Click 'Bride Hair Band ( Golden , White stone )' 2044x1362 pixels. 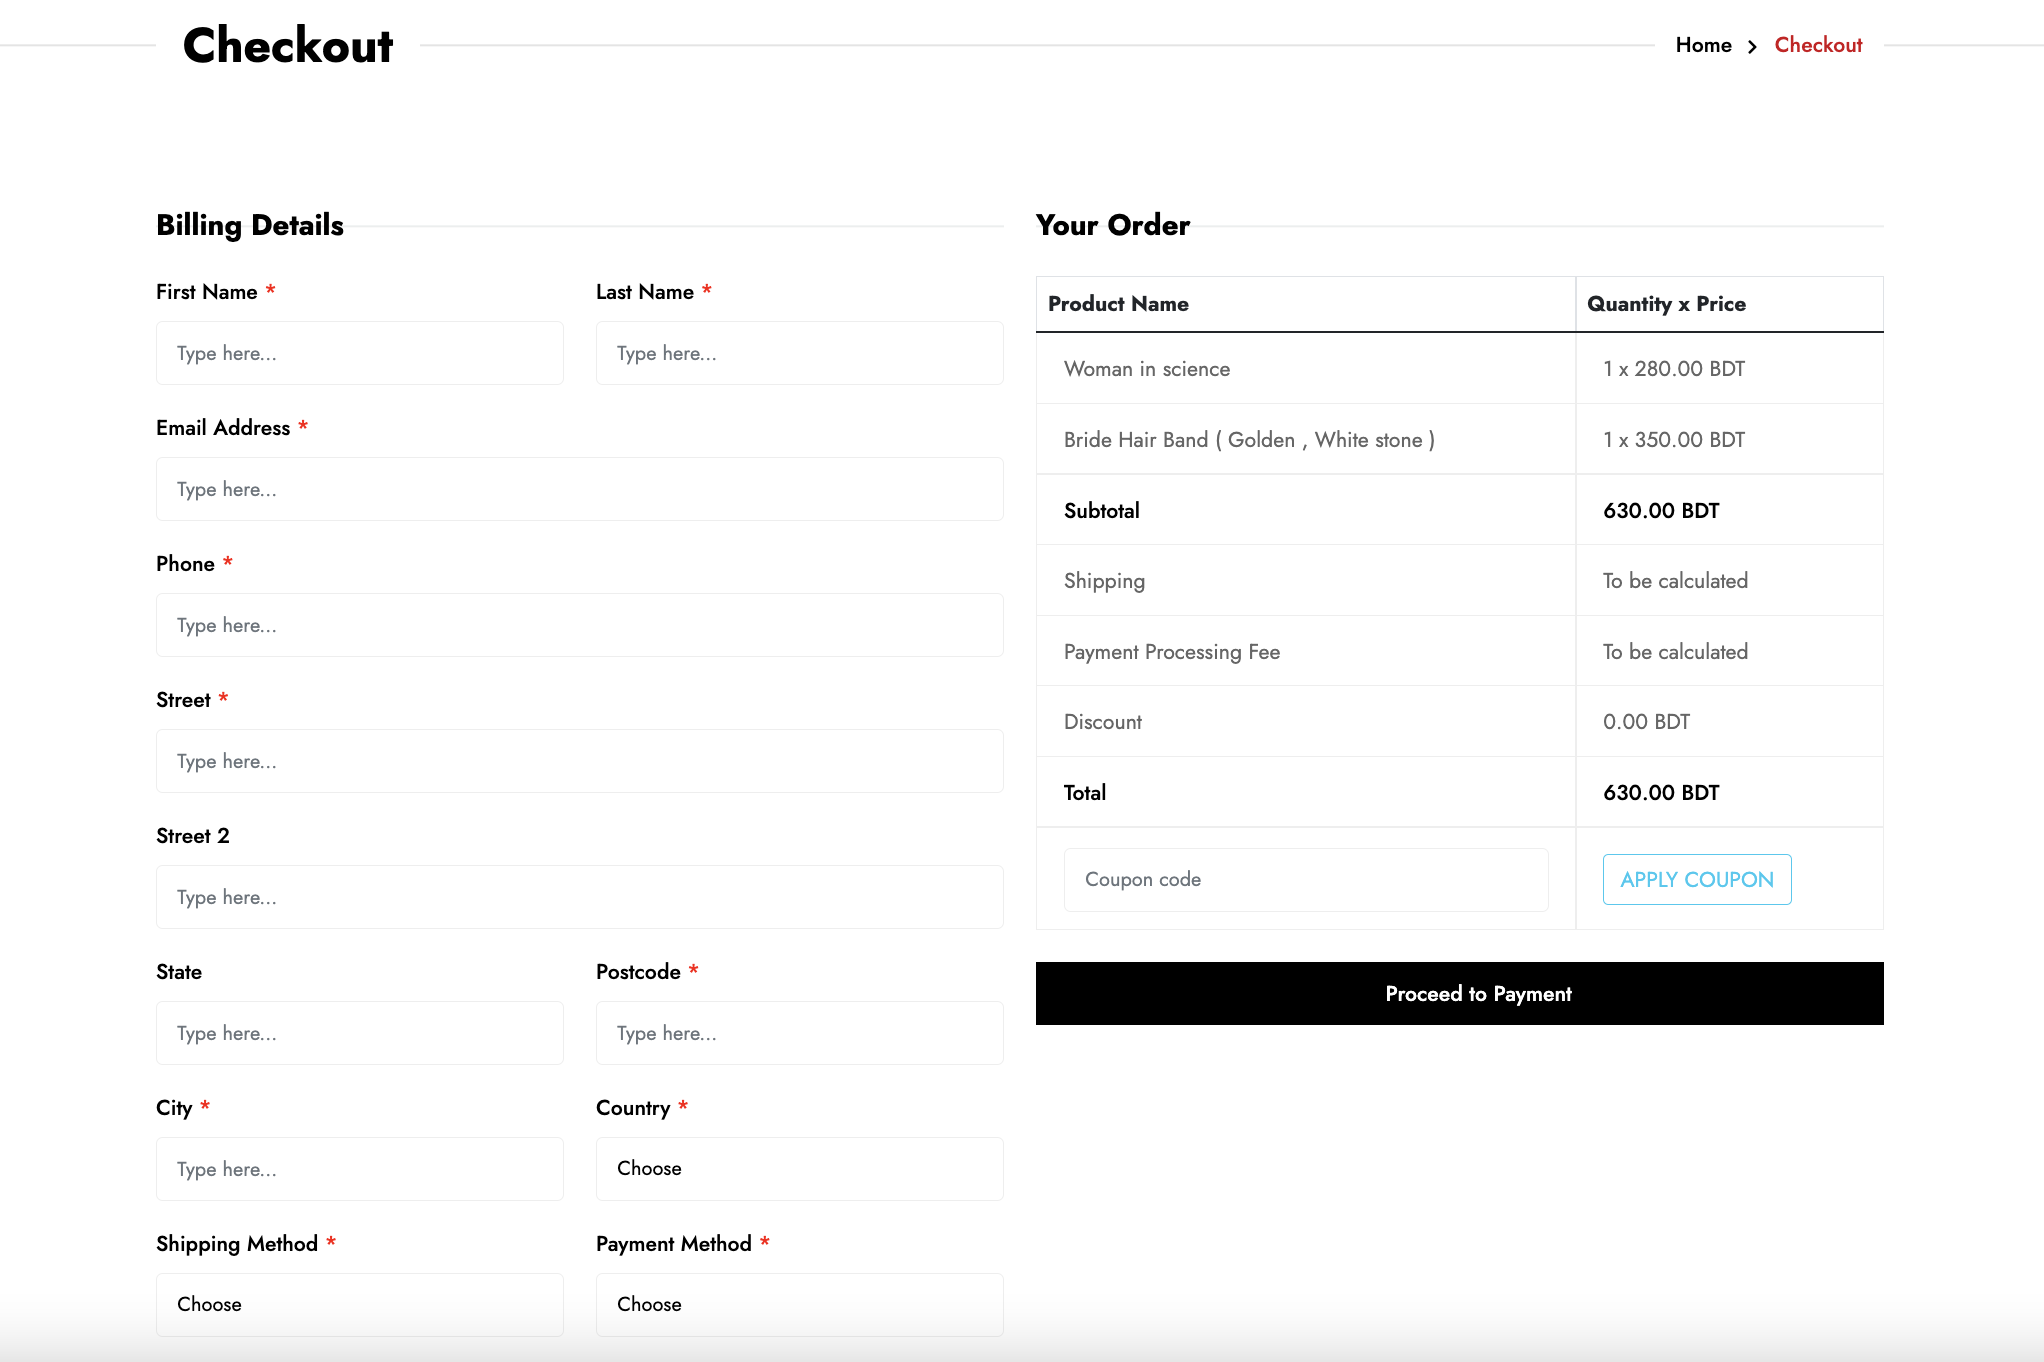click(x=1249, y=440)
